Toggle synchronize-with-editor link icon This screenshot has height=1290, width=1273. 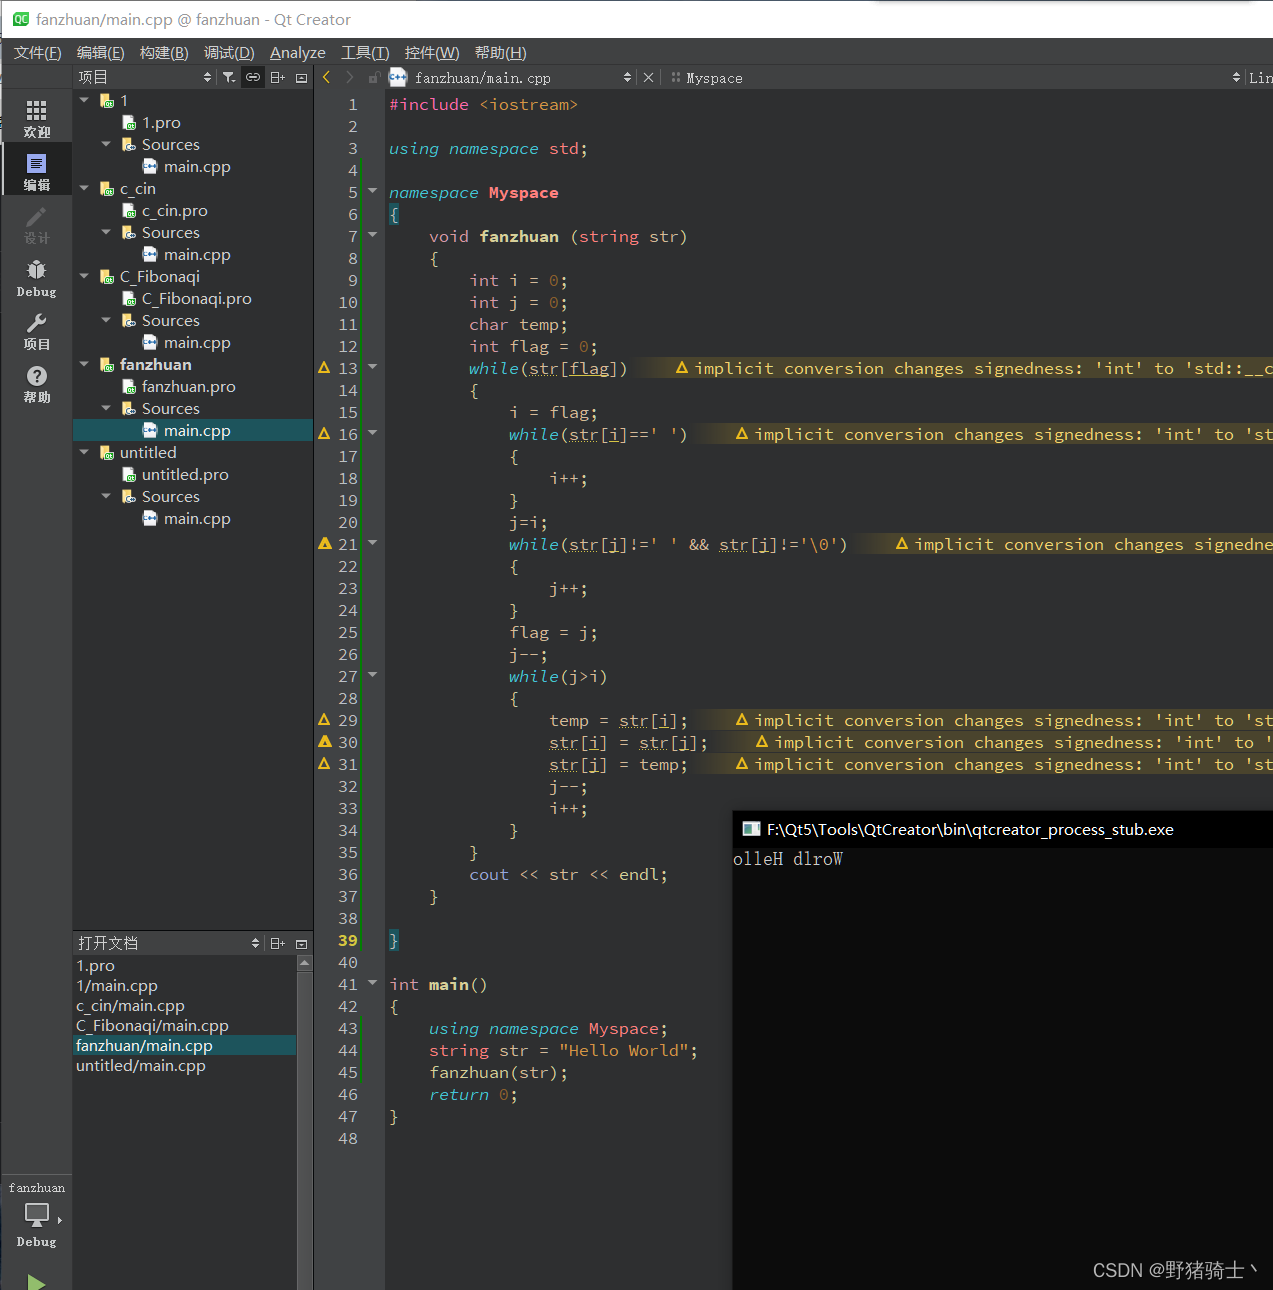253,77
